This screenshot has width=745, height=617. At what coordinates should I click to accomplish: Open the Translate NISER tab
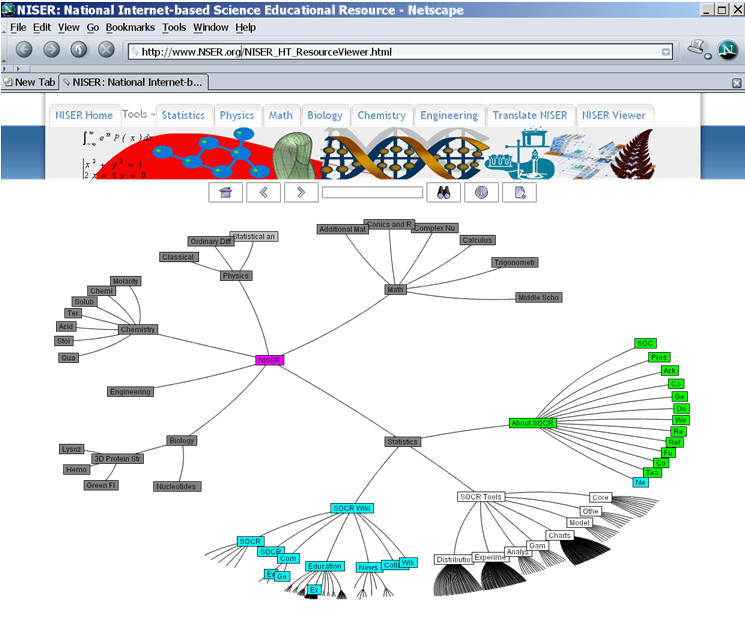(x=530, y=115)
